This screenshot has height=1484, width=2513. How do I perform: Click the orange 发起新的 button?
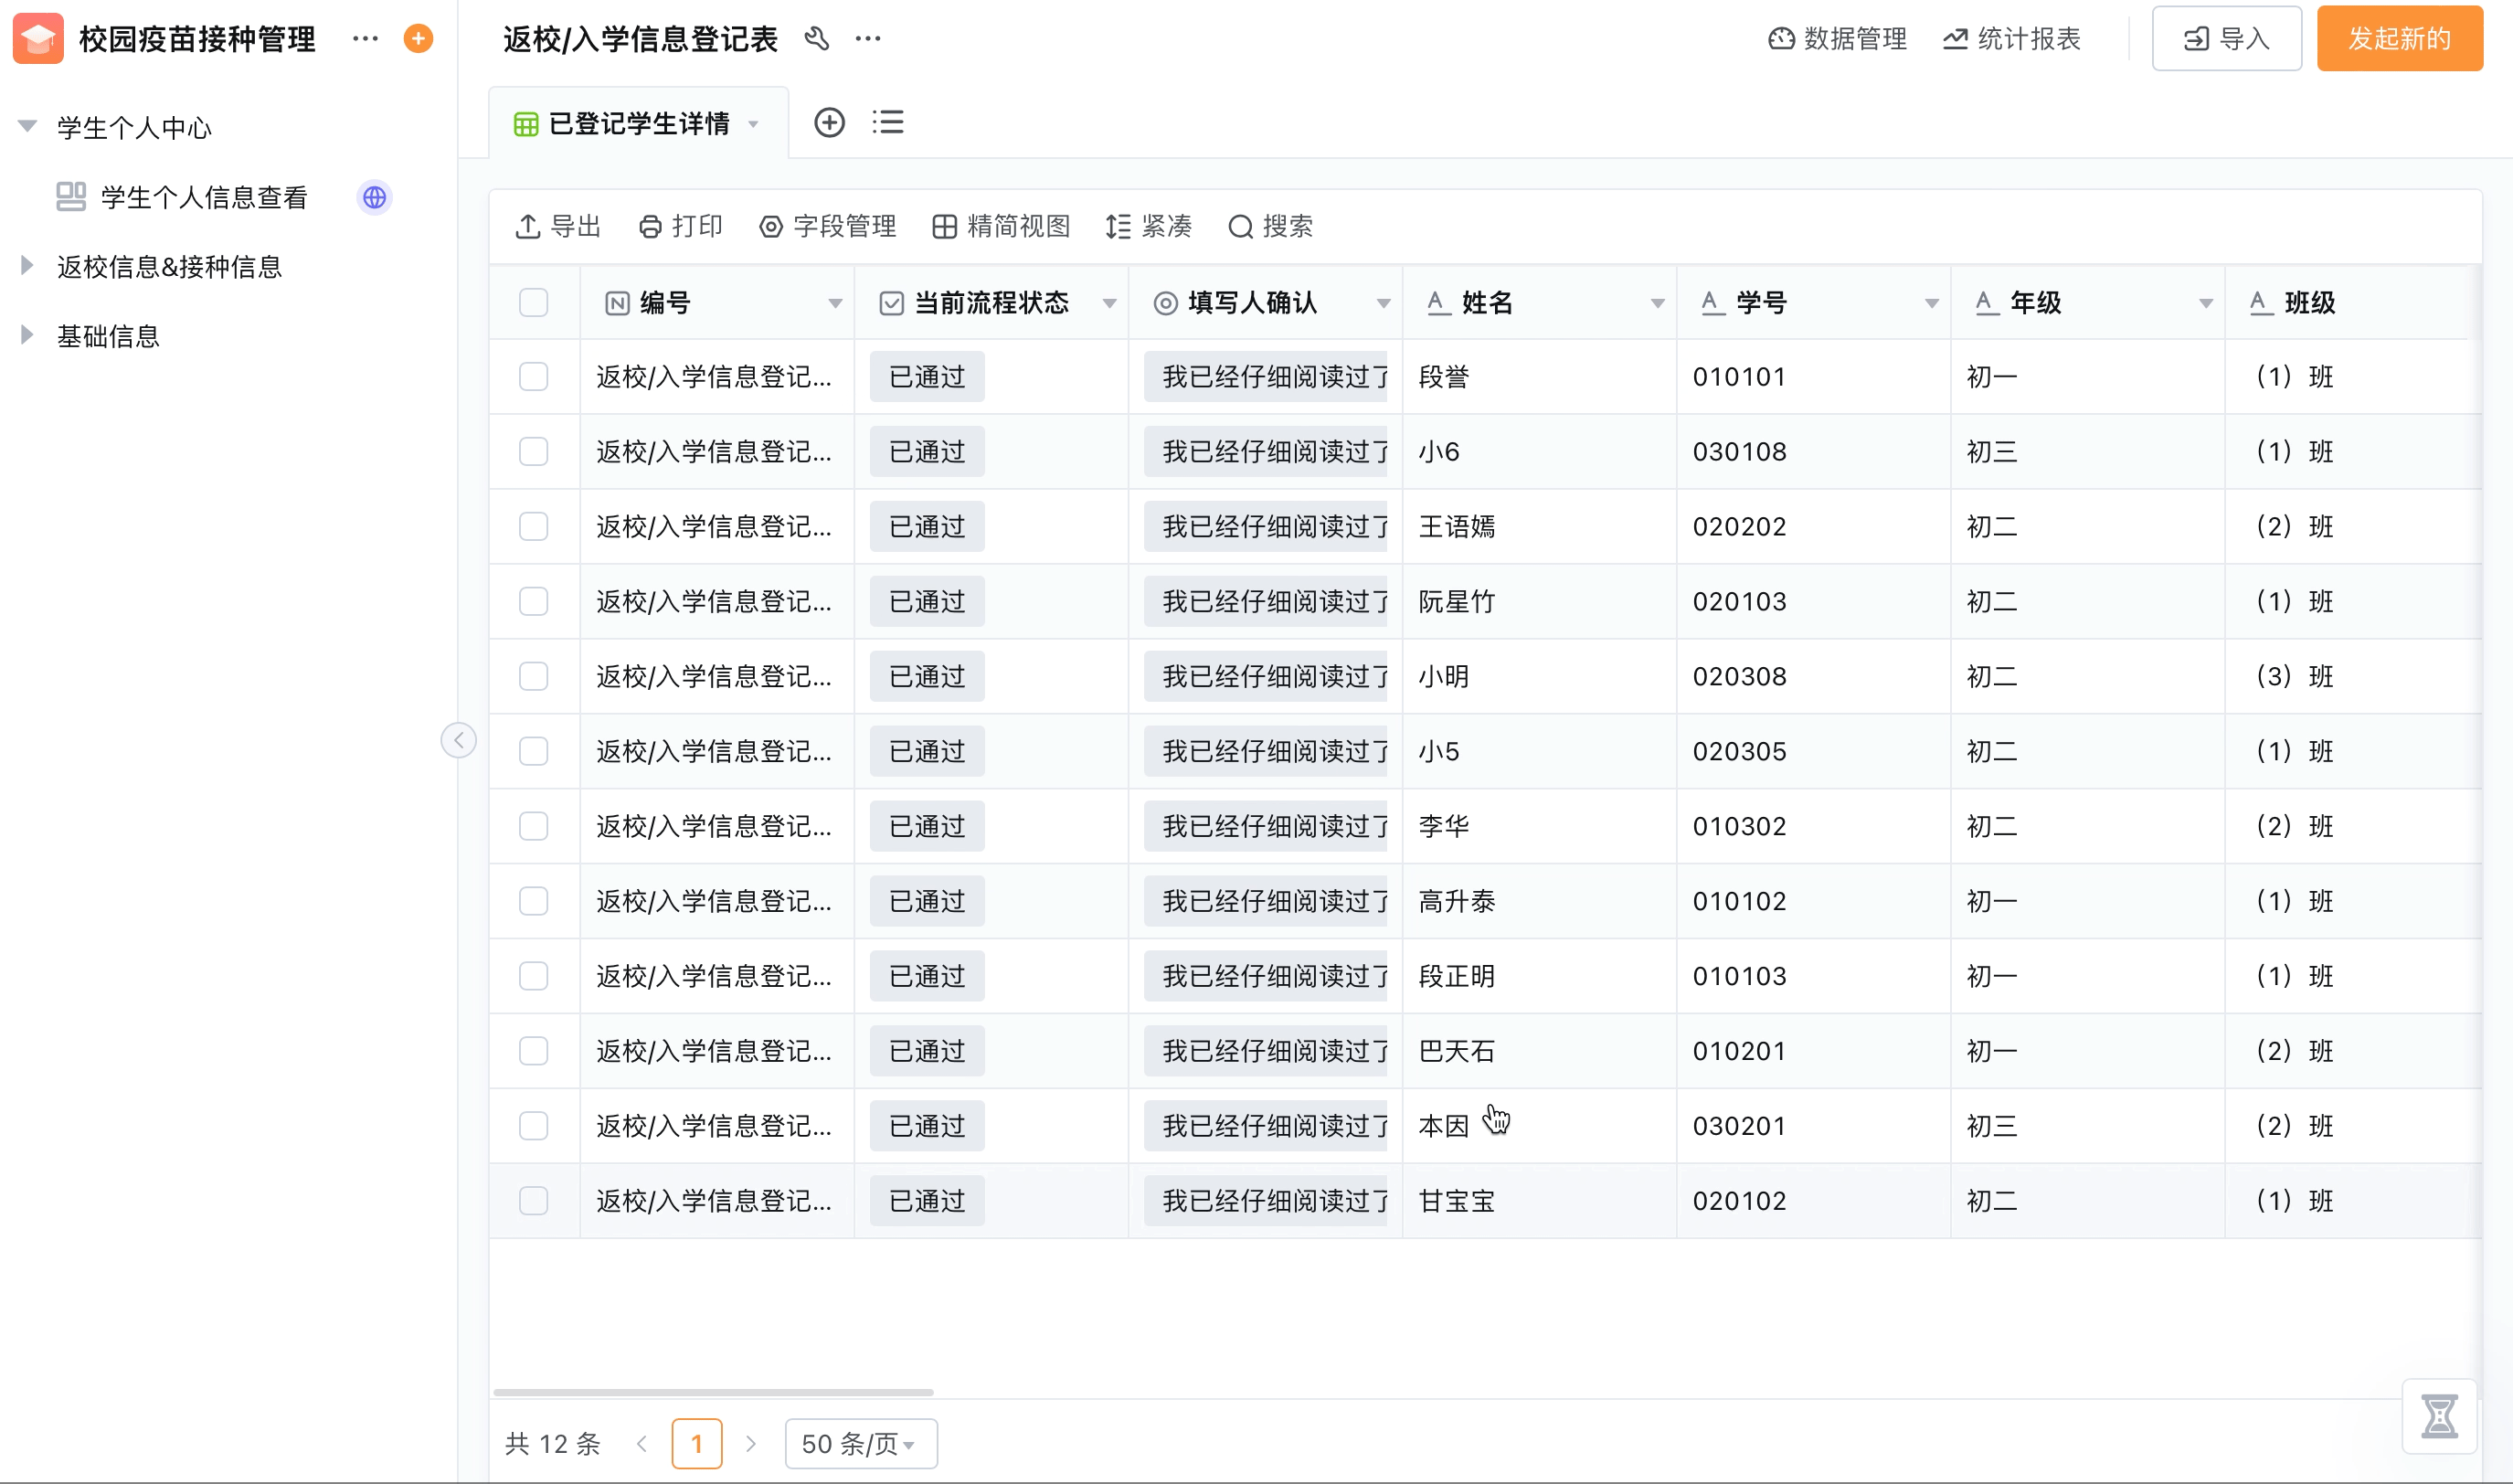(x=2399, y=38)
